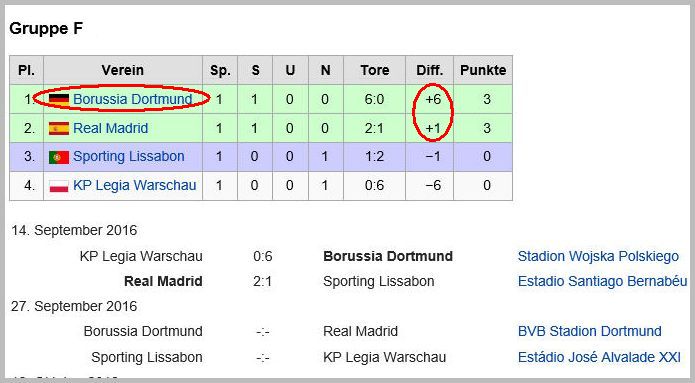The height and width of the screenshot is (383, 695).
Task: Click the 0:6 score for Legia versus Dortmund
Action: point(262,256)
